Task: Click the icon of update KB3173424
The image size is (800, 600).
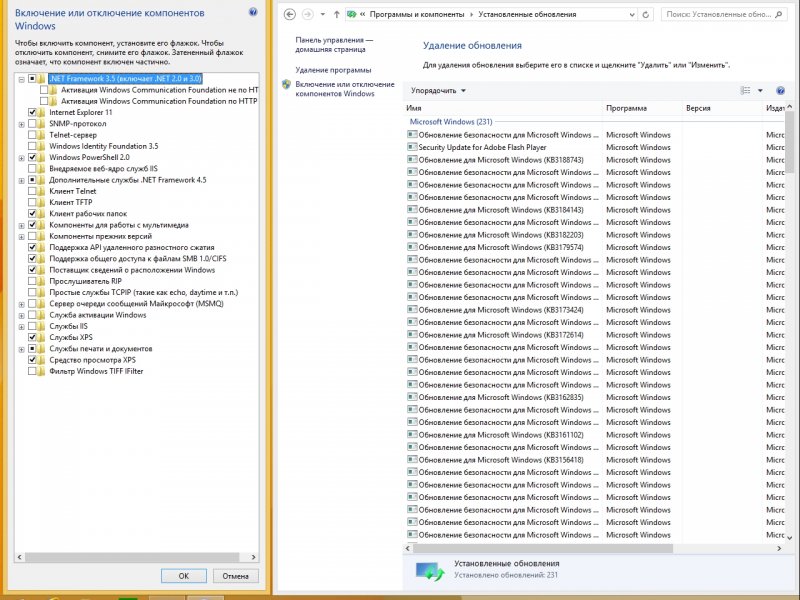Action: point(412,310)
